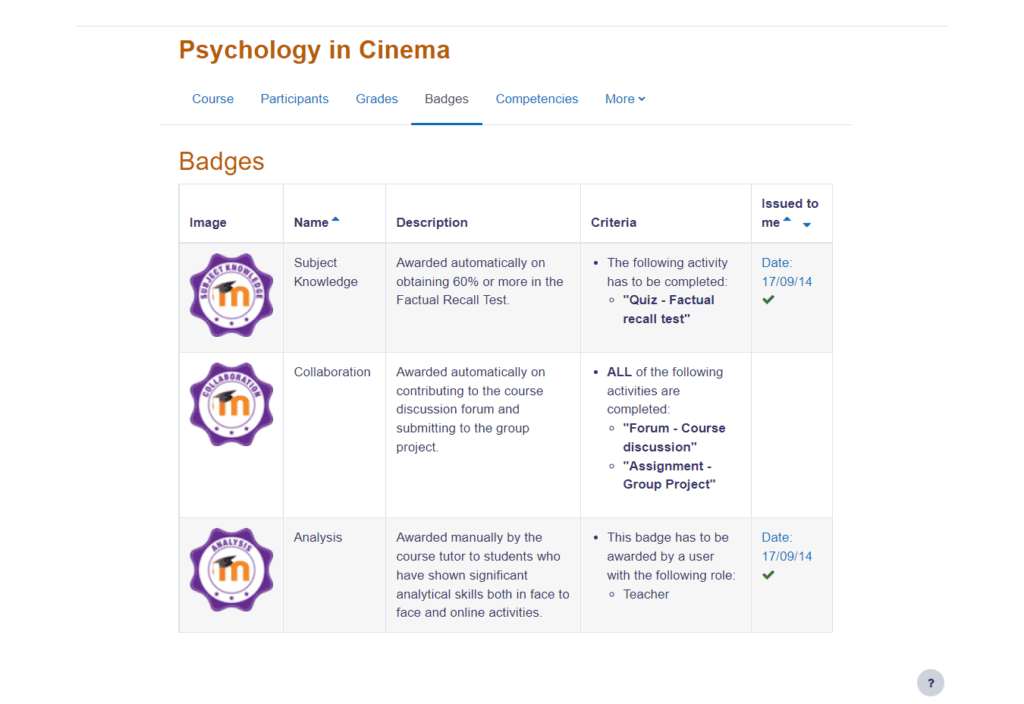Click the Psychology in Cinema course title
The width and height of the screenshot is (1024, 704).
tap(314, 50)
